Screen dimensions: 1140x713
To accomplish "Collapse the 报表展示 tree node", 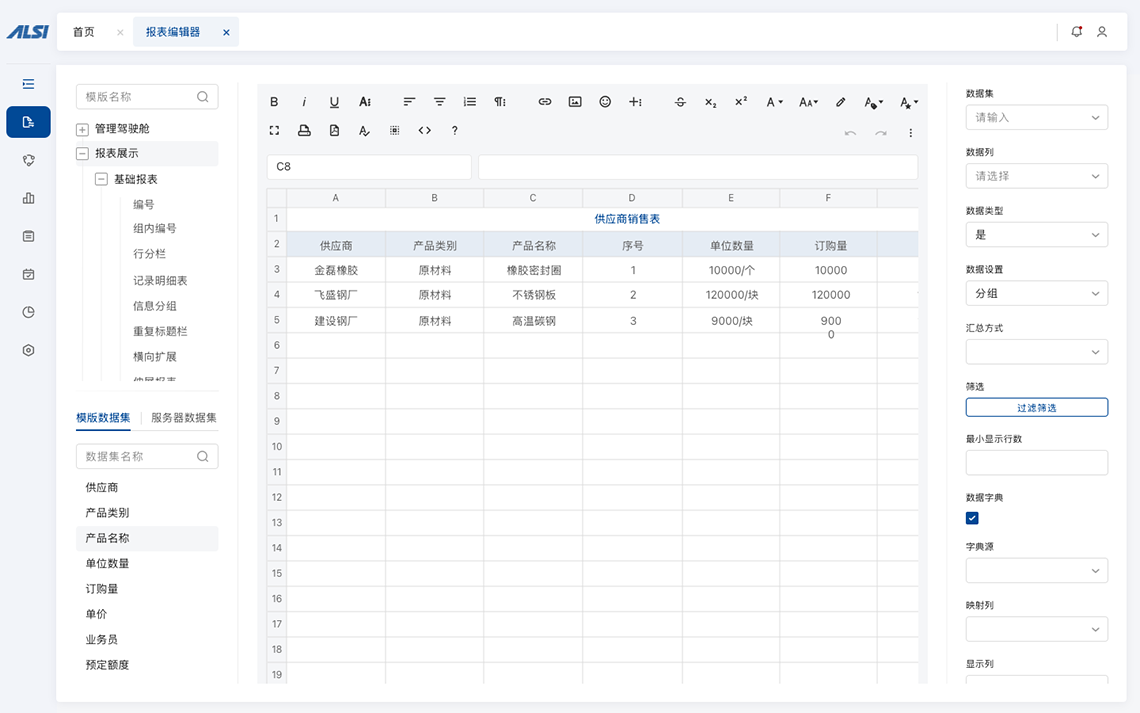I will coord(82,154).
